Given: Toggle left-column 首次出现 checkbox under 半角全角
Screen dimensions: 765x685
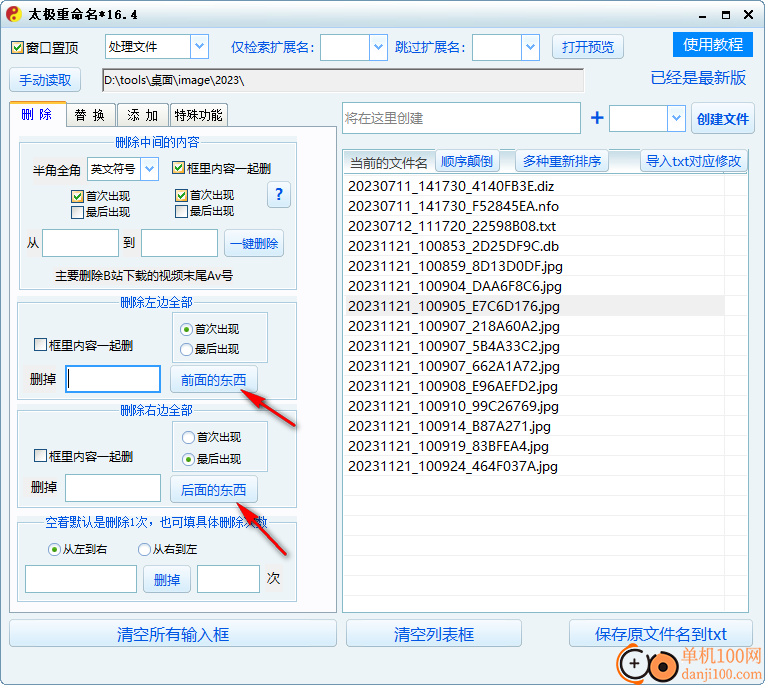Looking at the screenshot, I should (x=77, y=196).
